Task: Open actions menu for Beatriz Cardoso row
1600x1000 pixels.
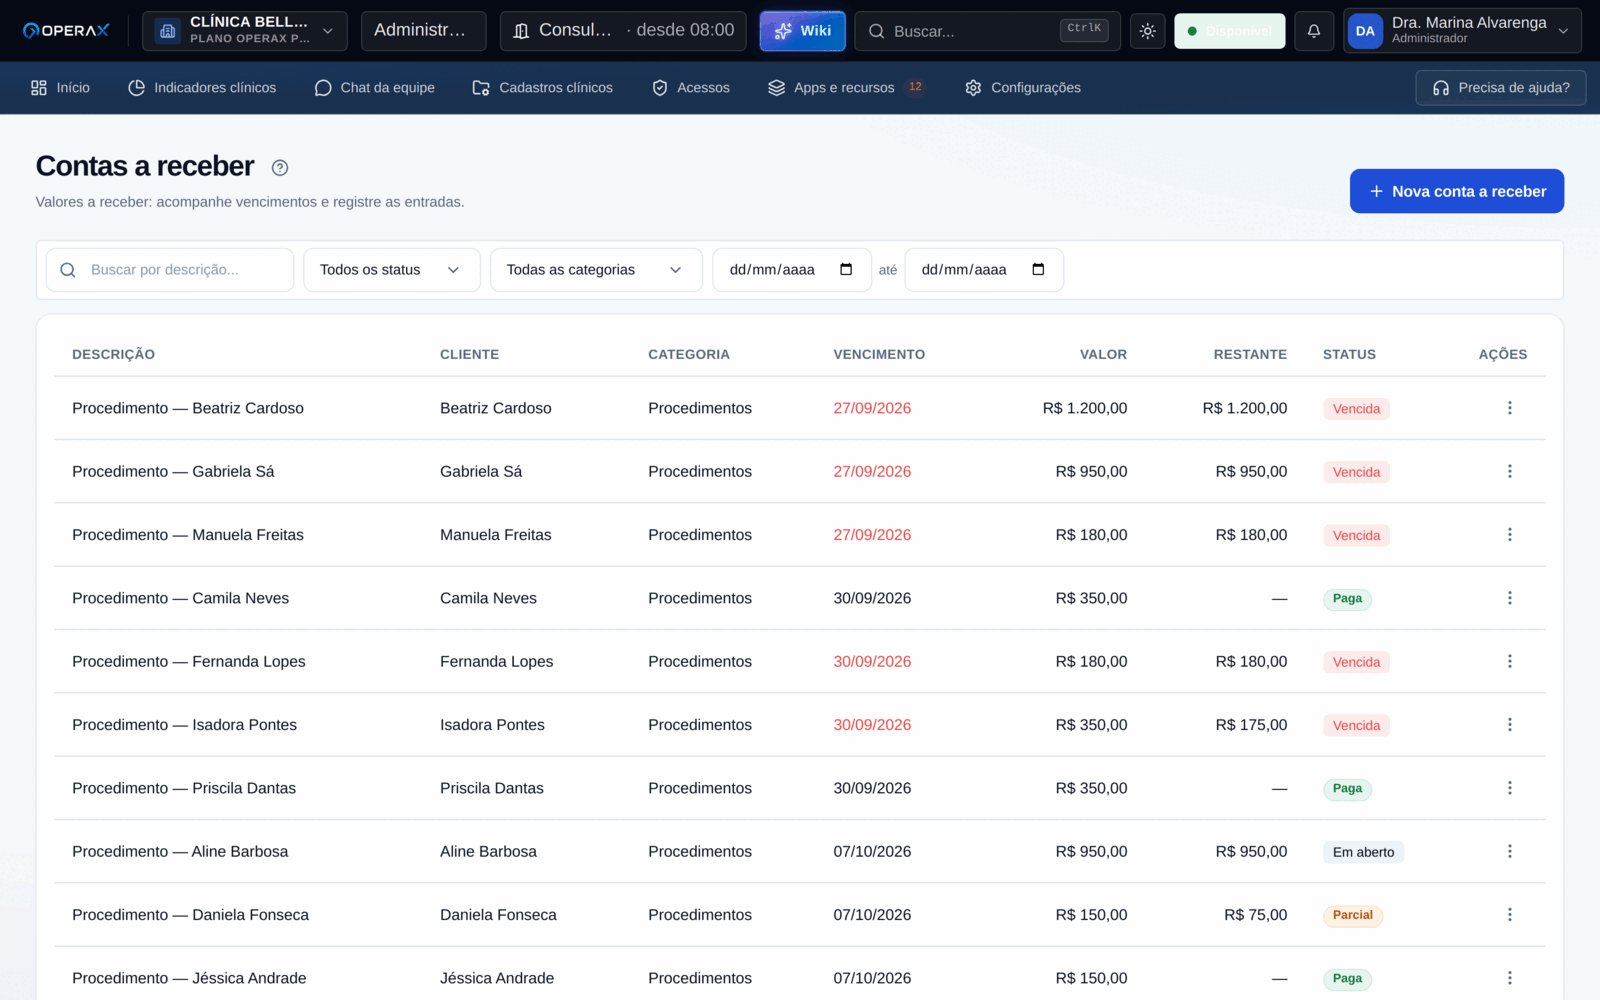Action: click(x=1509, y=408)
